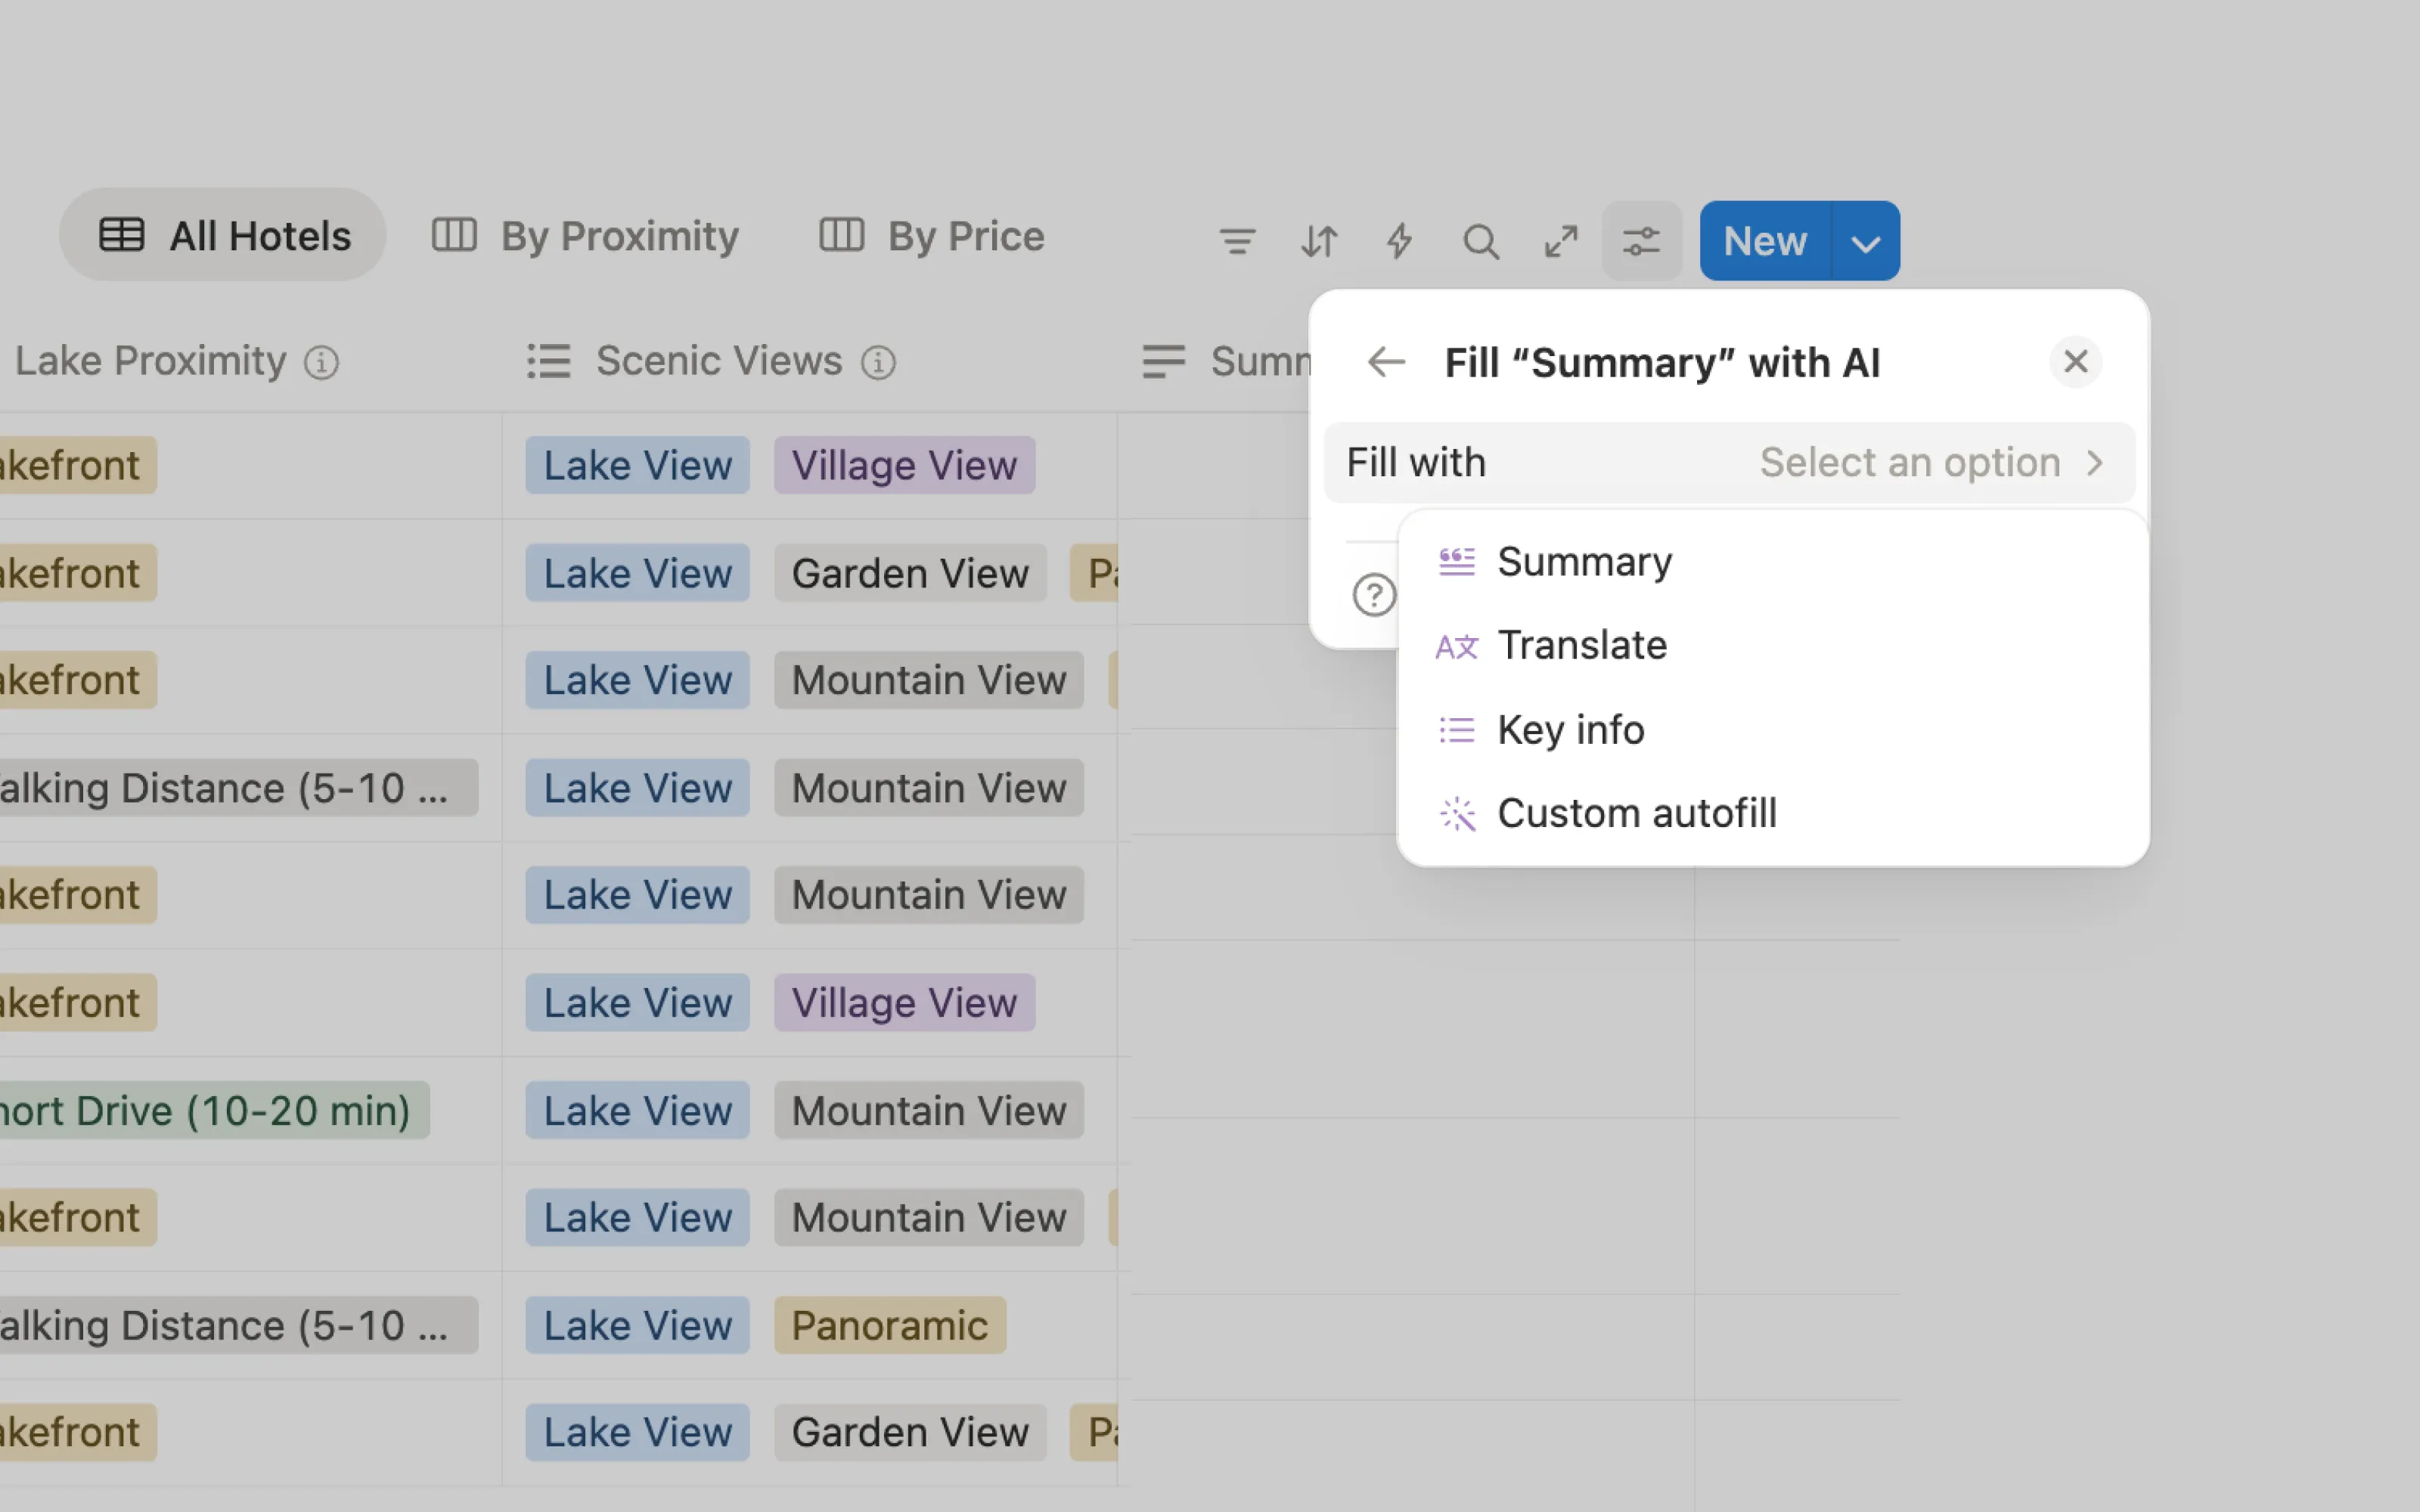Click the filter icon in toolbar

[1237, 241]
